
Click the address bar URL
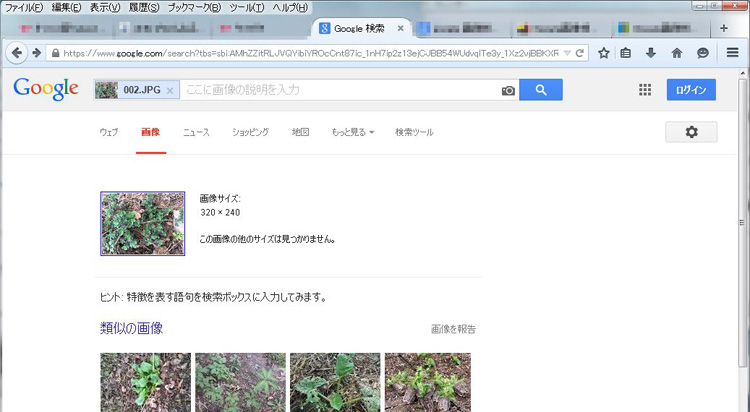coord(311,53)
